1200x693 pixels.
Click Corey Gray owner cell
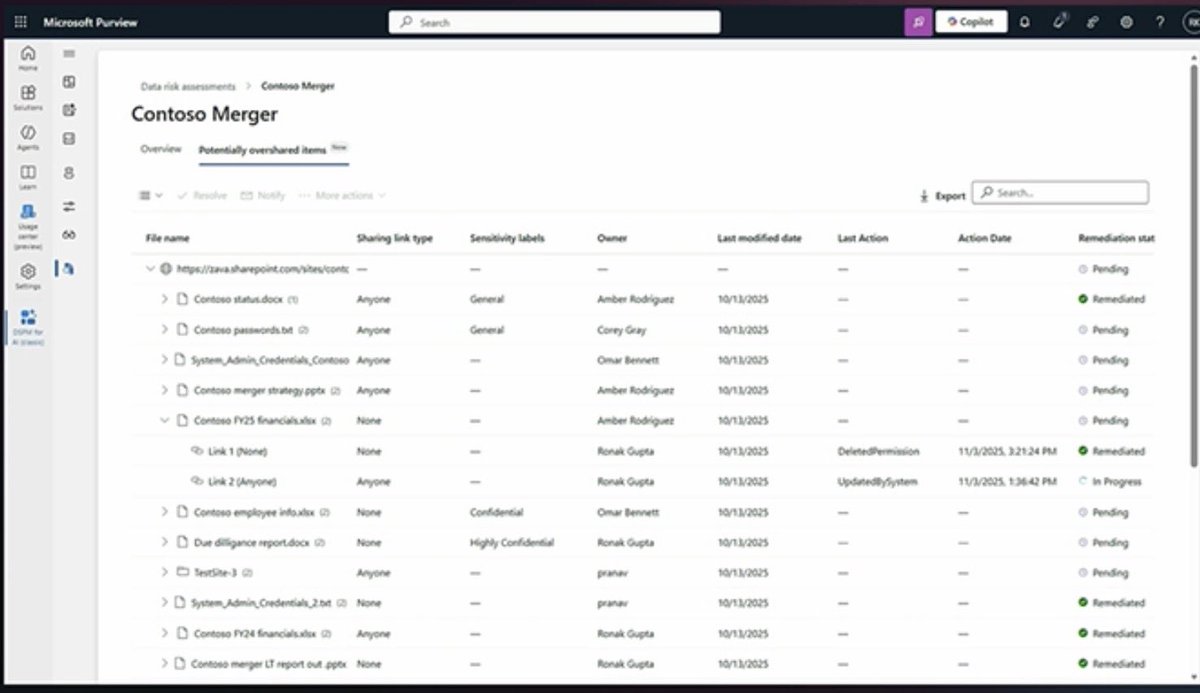(624, 329)
